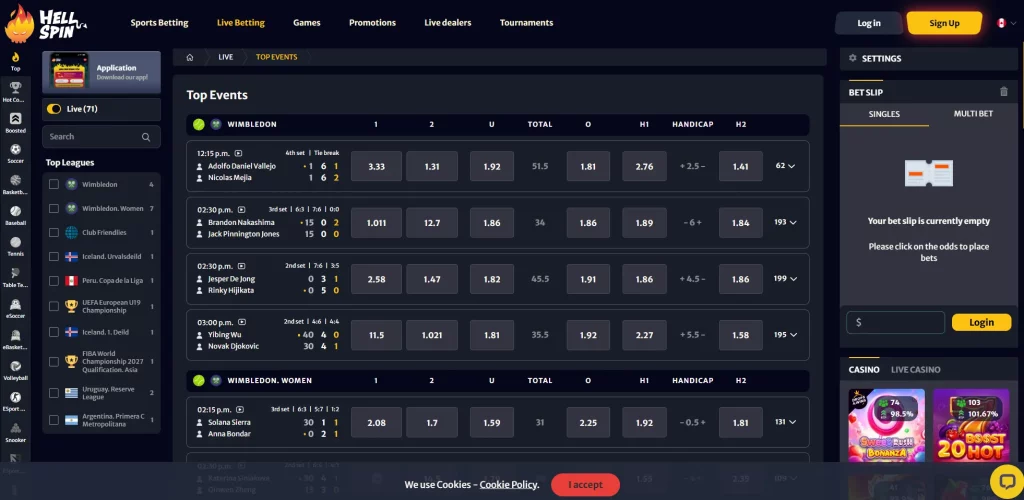
Task: Check the Wimbledon. Women league checkbox
Action: pos(54,209)
